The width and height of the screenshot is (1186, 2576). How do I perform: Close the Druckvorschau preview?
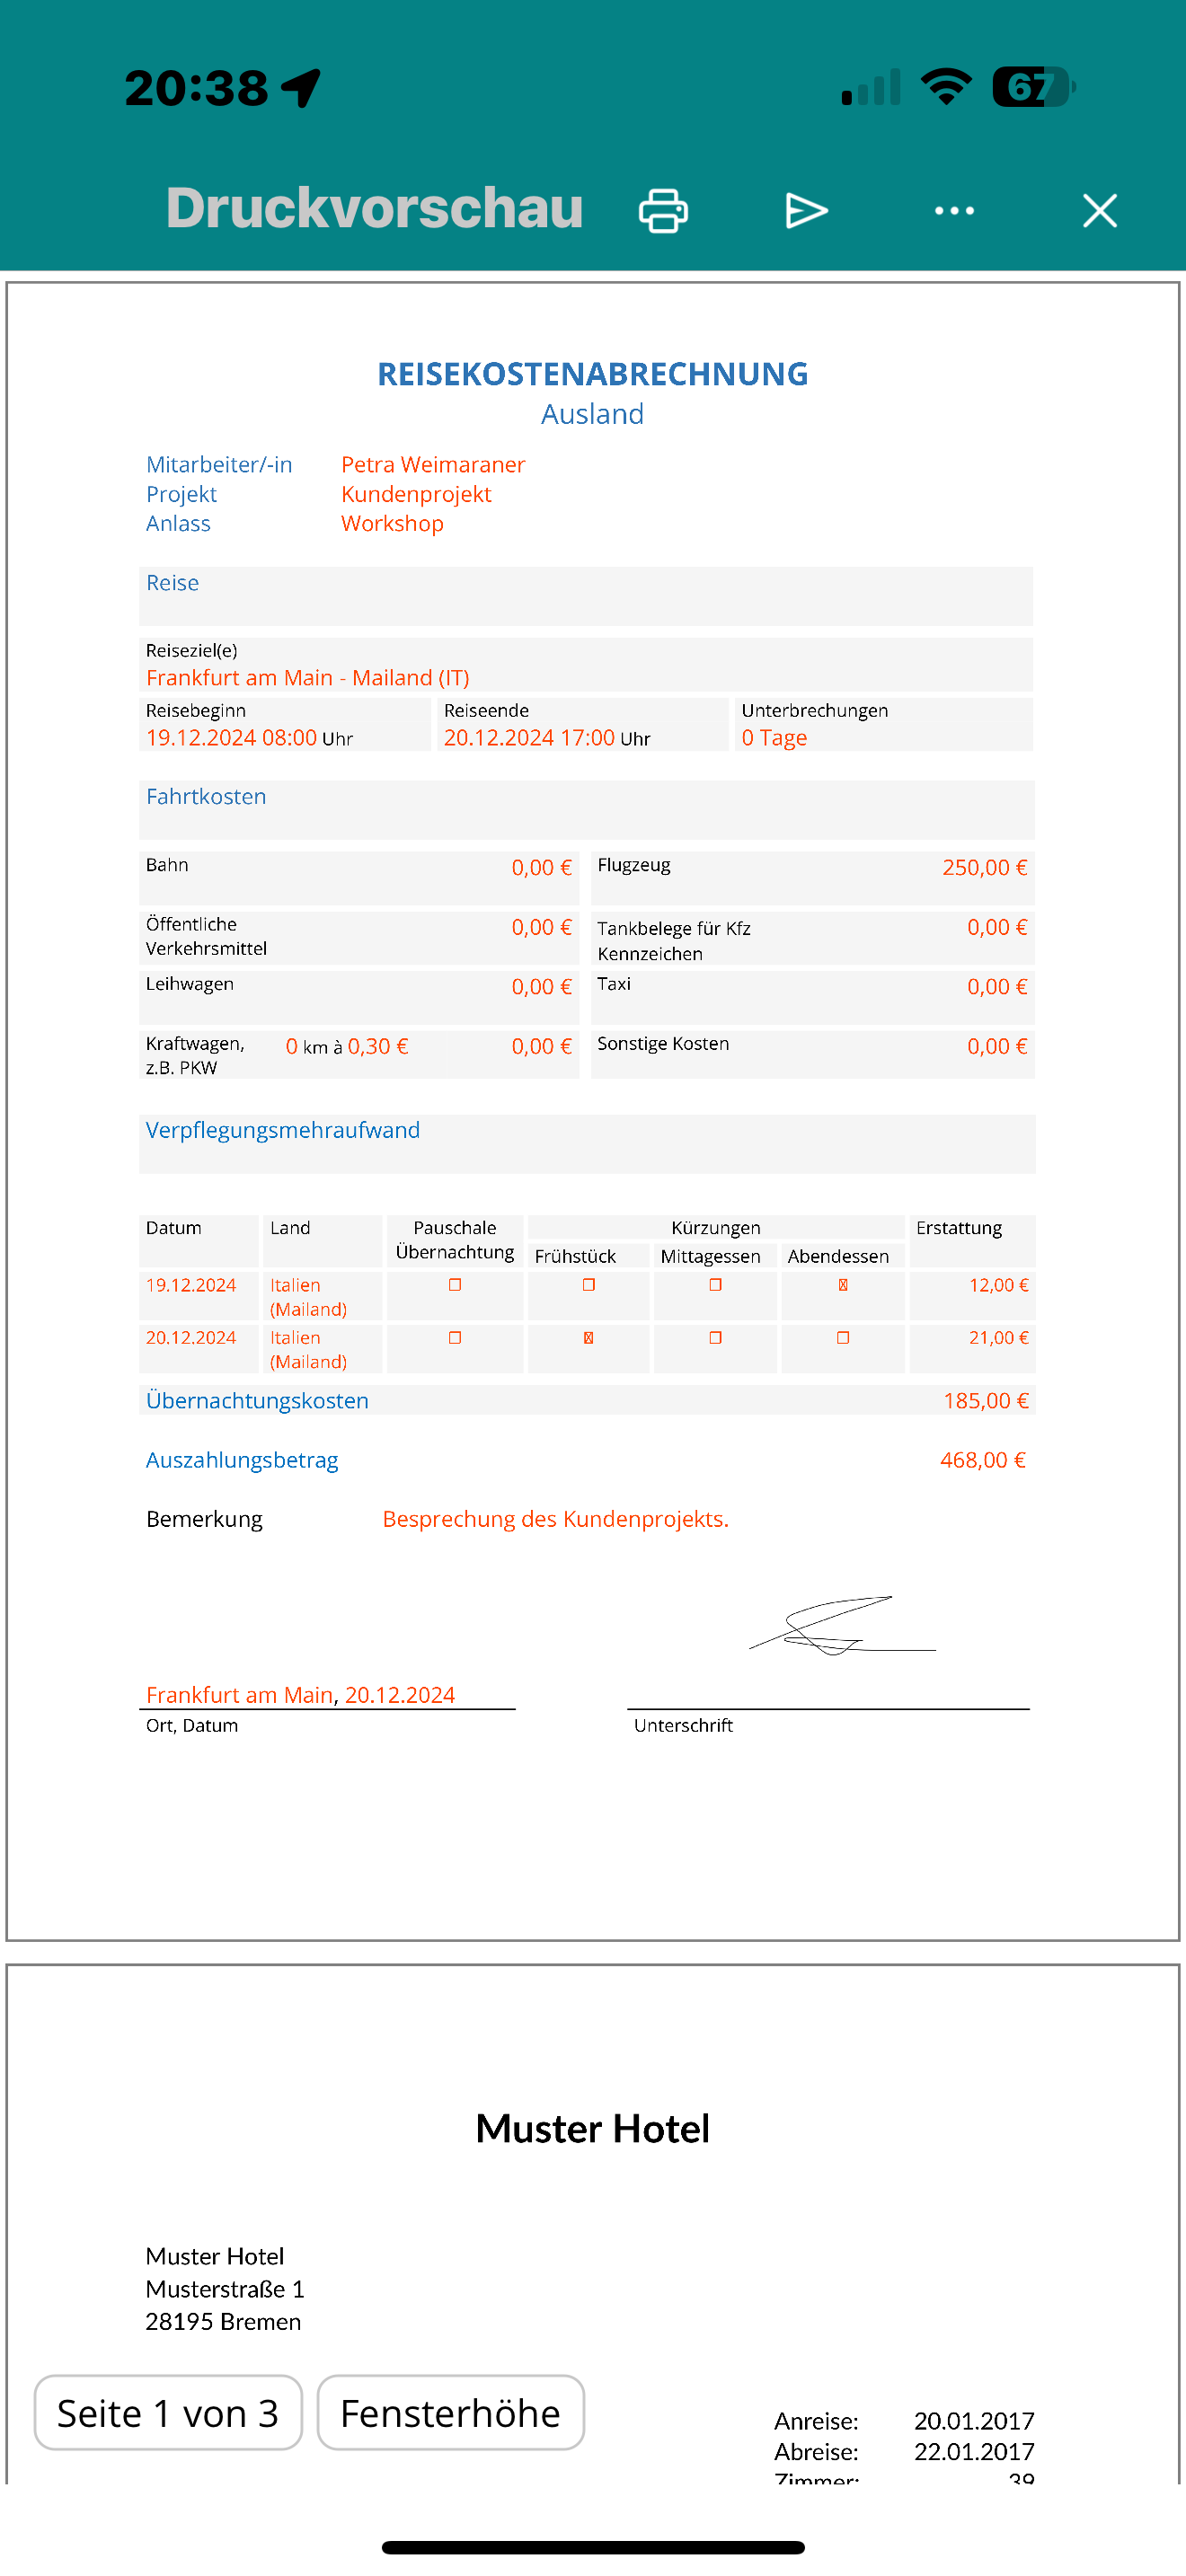[1100, 210]
